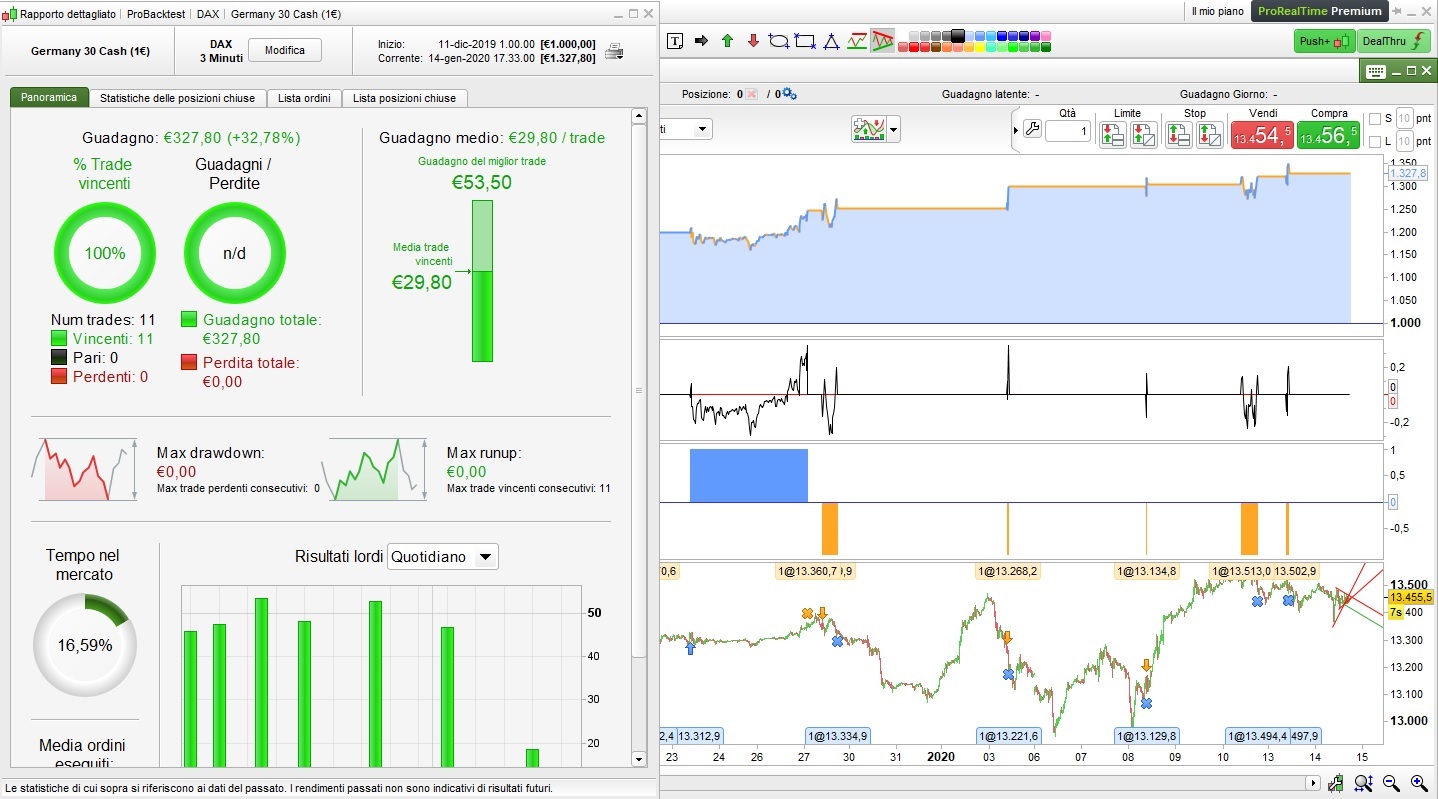Click the red Vendi sell button
Screen dimensions: 1438x799
point(1263,135)
